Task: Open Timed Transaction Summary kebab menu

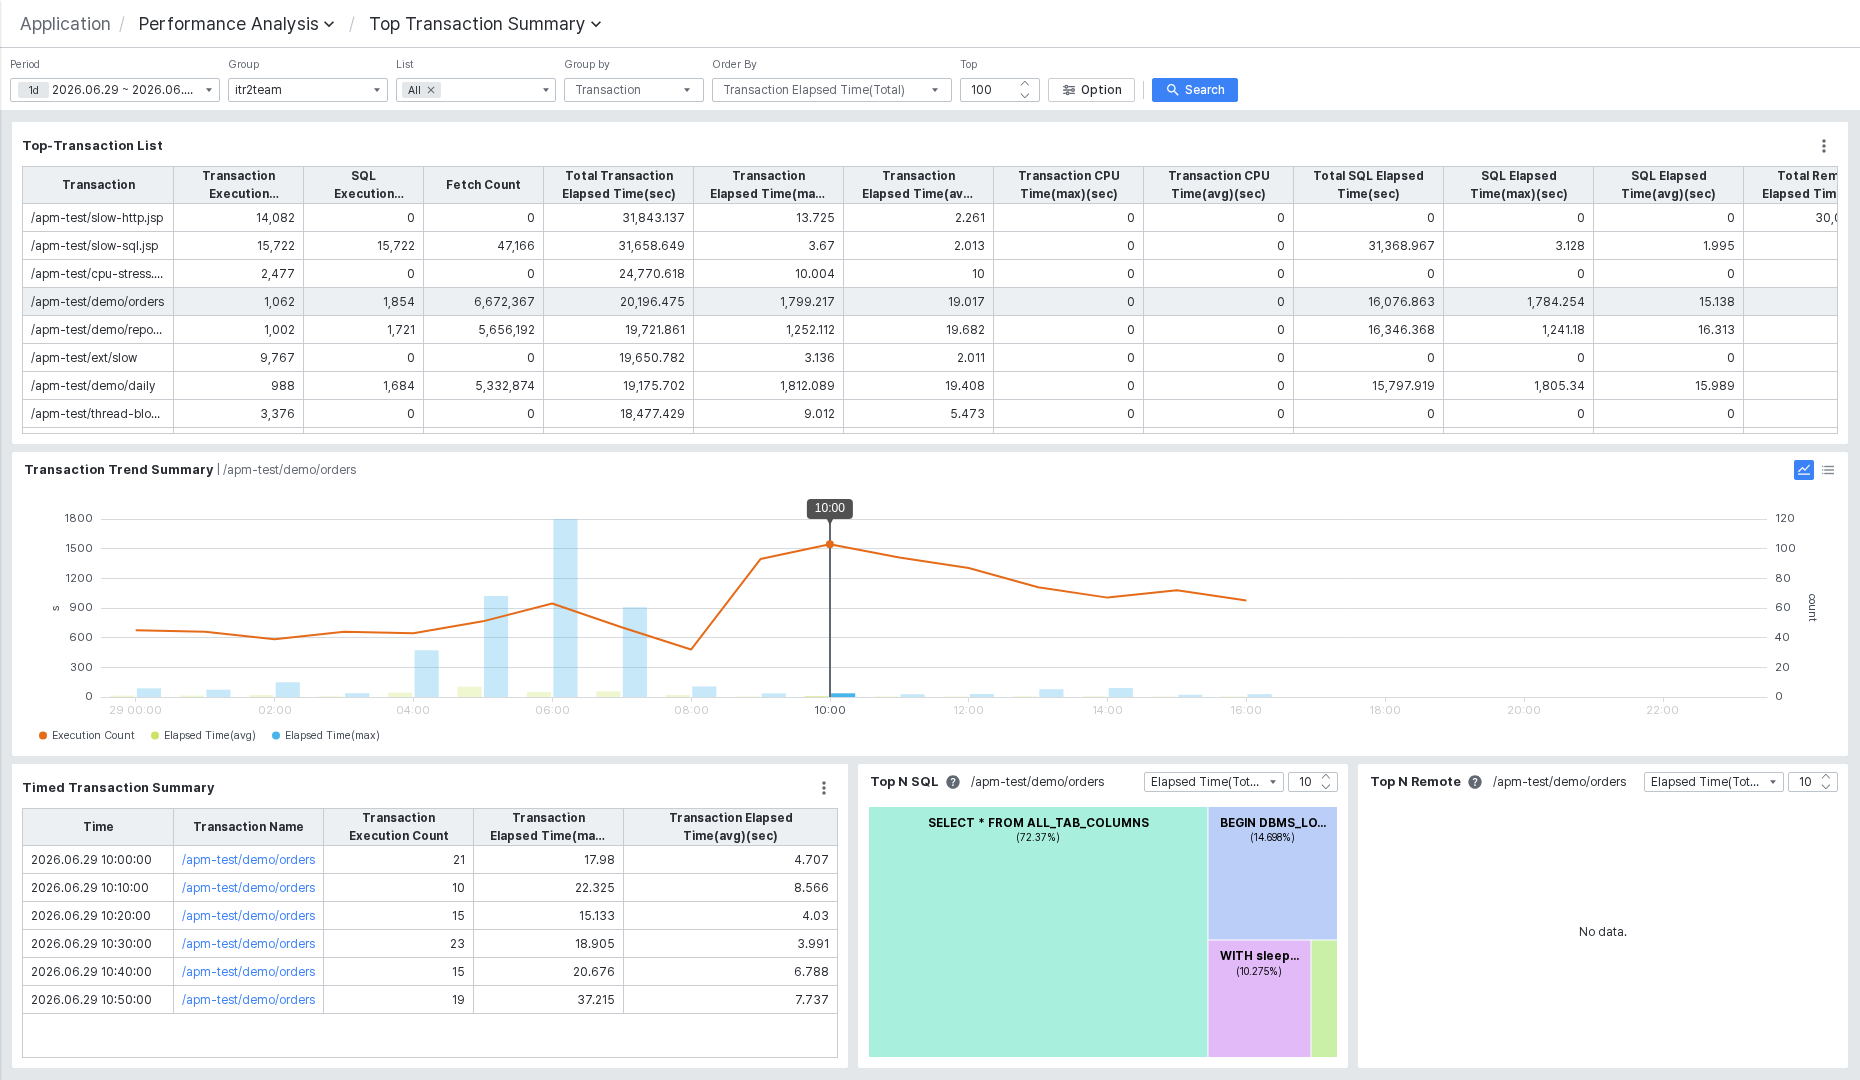Action: click(x=824, y=788)
